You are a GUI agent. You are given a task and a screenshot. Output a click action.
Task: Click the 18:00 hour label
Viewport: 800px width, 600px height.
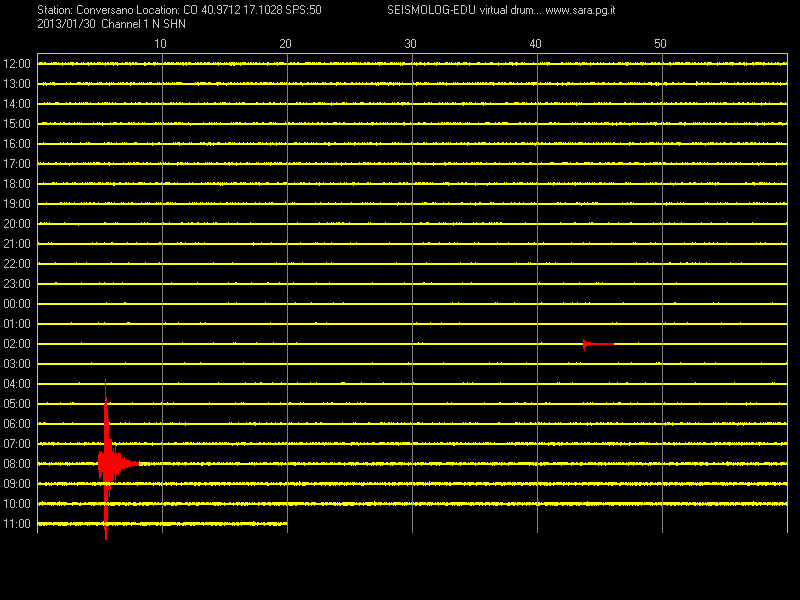pyautogui.click(x=17, y=184)
